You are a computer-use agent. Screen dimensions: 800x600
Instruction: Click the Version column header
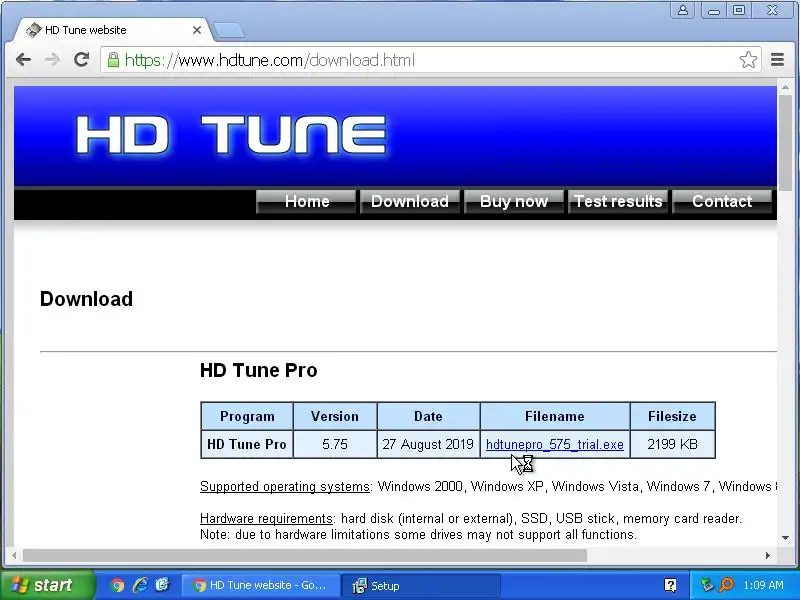335,416
